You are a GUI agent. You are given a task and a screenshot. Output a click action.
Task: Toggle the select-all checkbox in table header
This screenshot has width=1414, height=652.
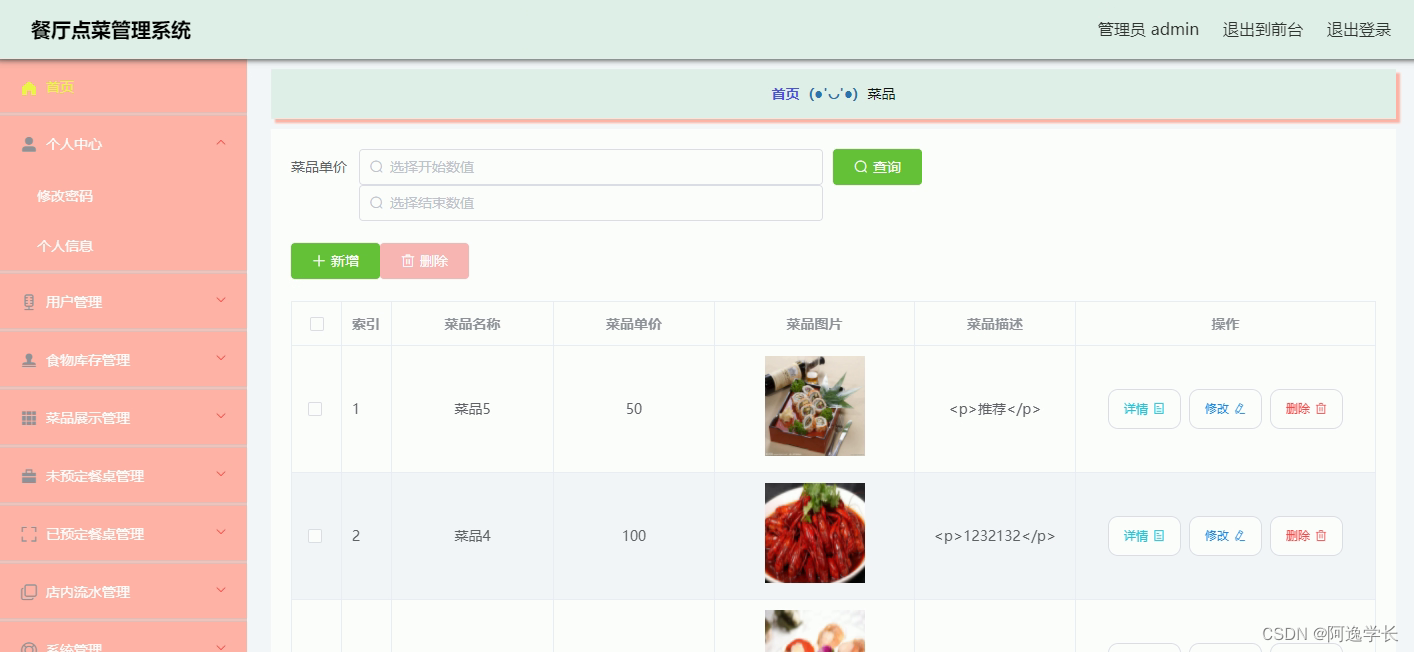(x=317, y=324)
